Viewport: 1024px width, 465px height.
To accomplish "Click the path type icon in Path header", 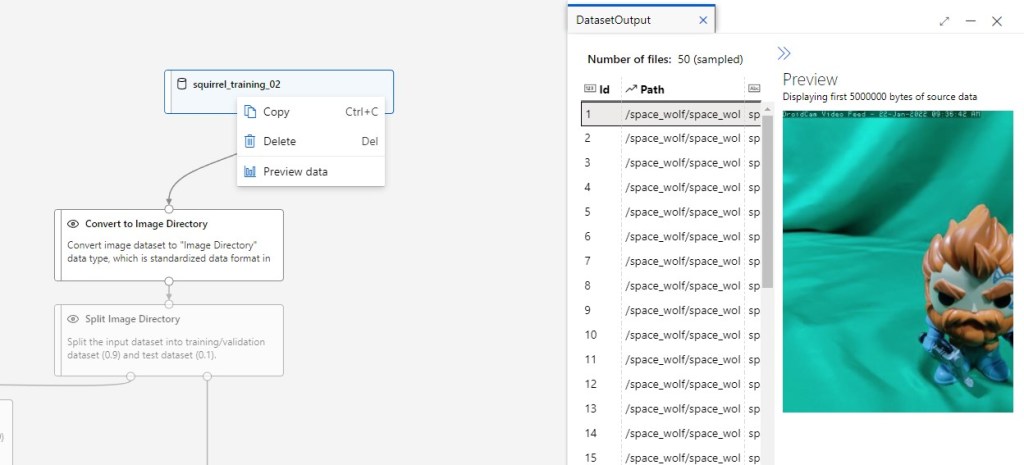I will click(x=631, y=89).
